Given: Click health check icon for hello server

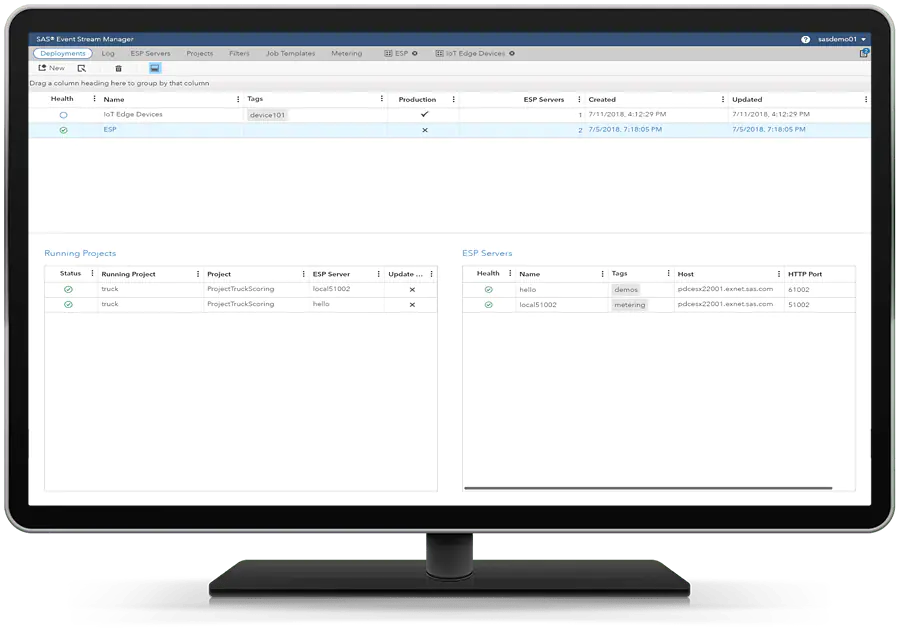Looking at the screenshot, I should (488, 290).
